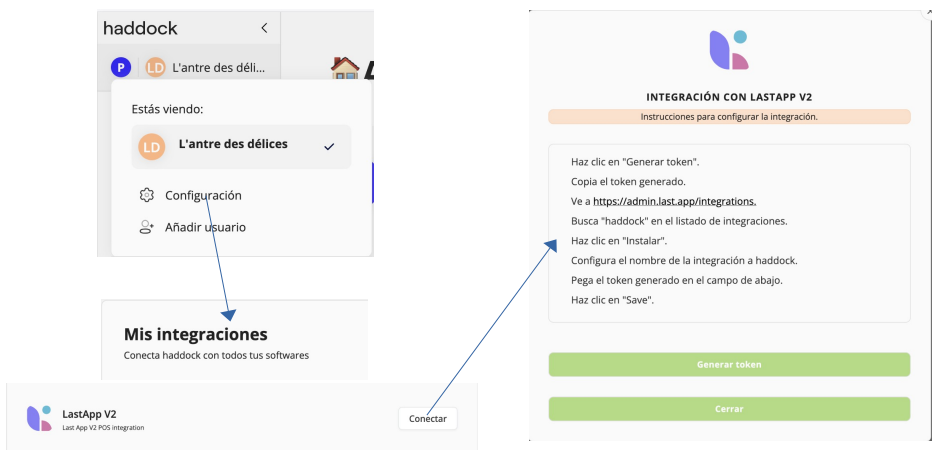Click the LastApp V2 logo in the integration row
The width and height of the screenshot is (938, 468).
click(x=39, y=418)
